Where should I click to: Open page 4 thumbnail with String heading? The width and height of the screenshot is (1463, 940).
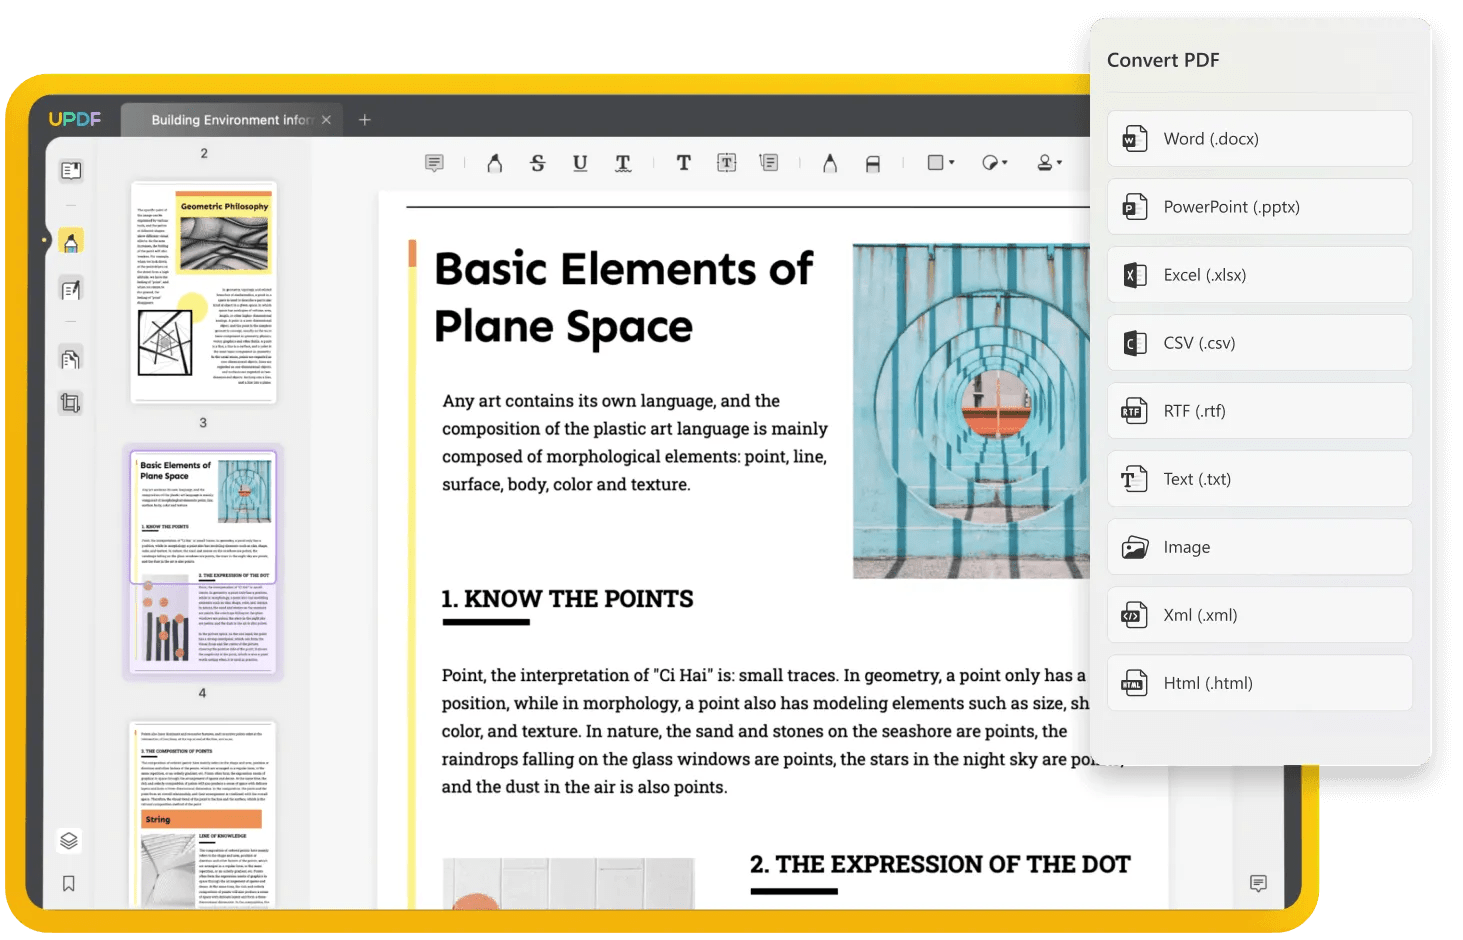coord(203,814)
